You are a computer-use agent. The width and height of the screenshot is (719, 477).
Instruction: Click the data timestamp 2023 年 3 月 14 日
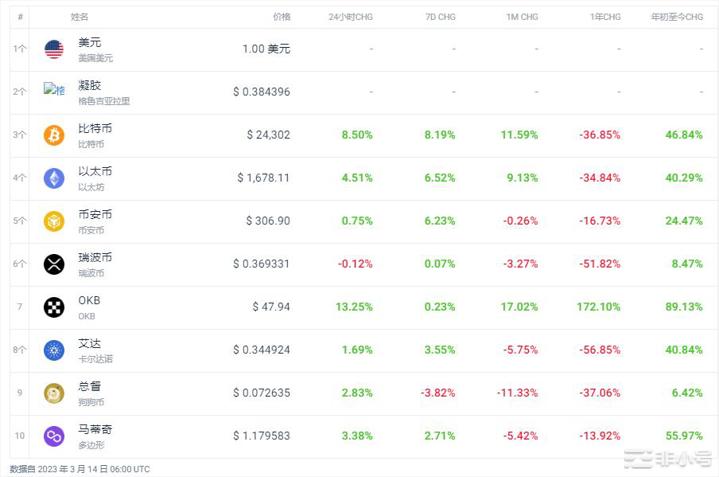[x=73, y=469]
